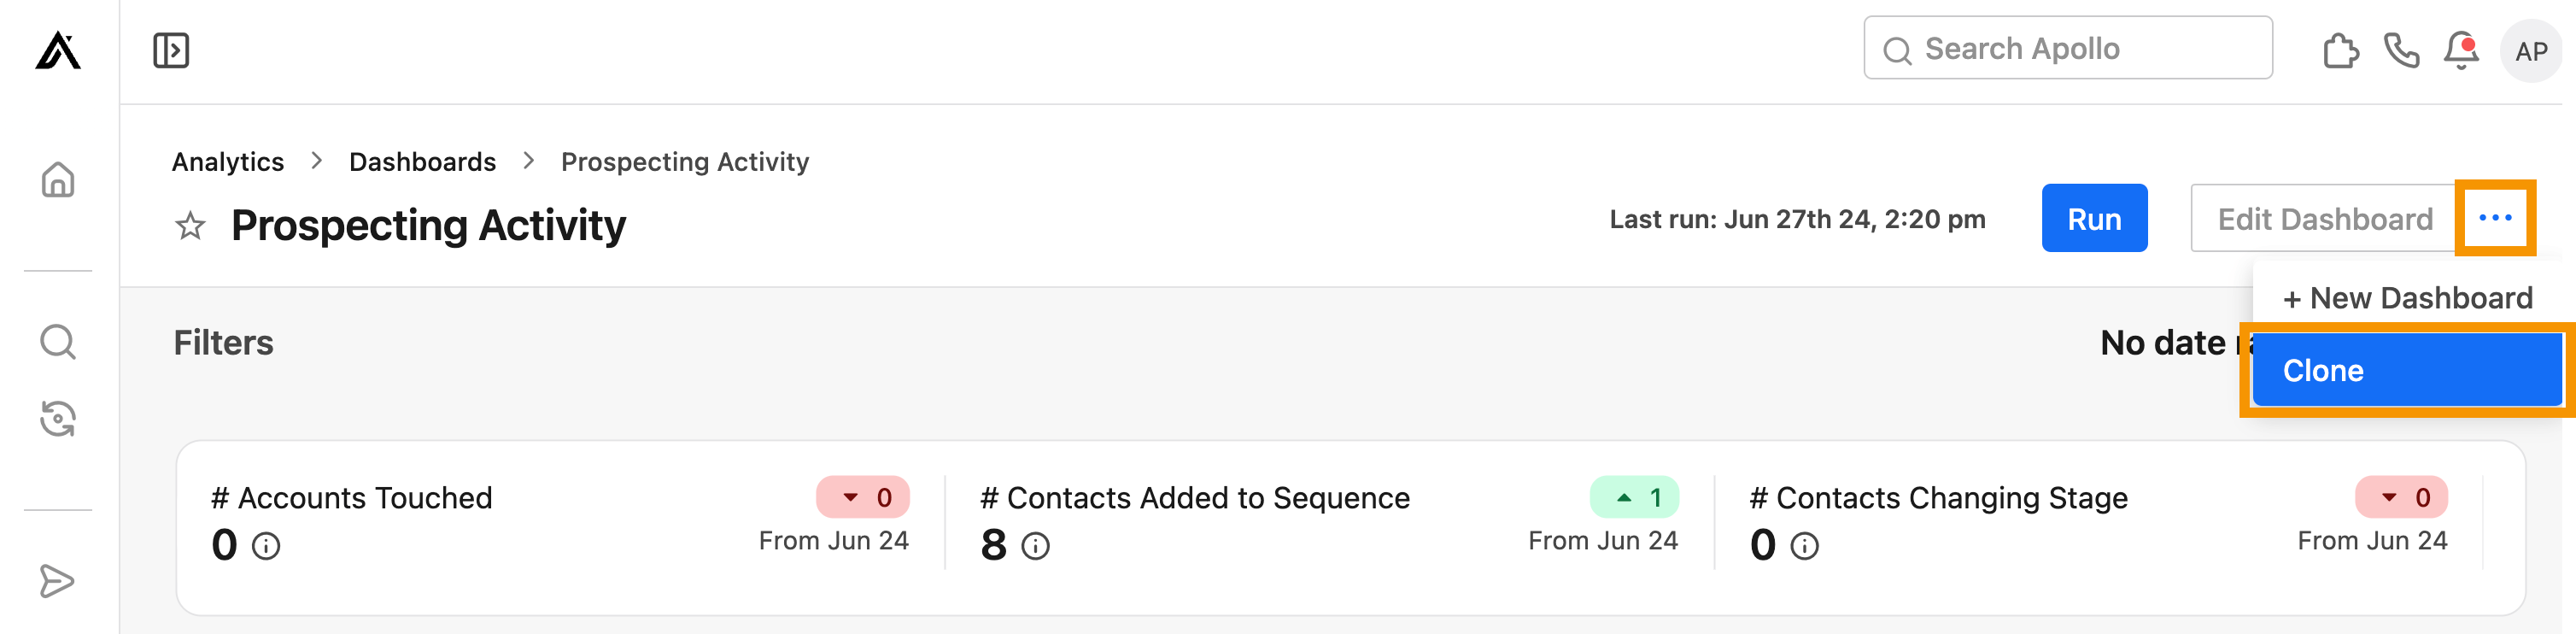This screenshot has width=2576, height=634.
Task: Show info for Contacts Added to Sequence
Action: click(x=1036, y=546)
